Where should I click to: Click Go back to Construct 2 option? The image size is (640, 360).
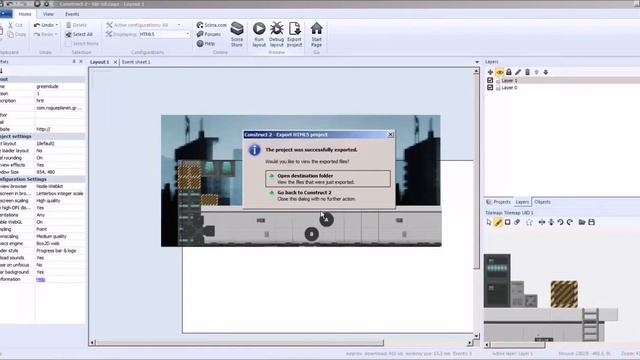pos(328,196)
